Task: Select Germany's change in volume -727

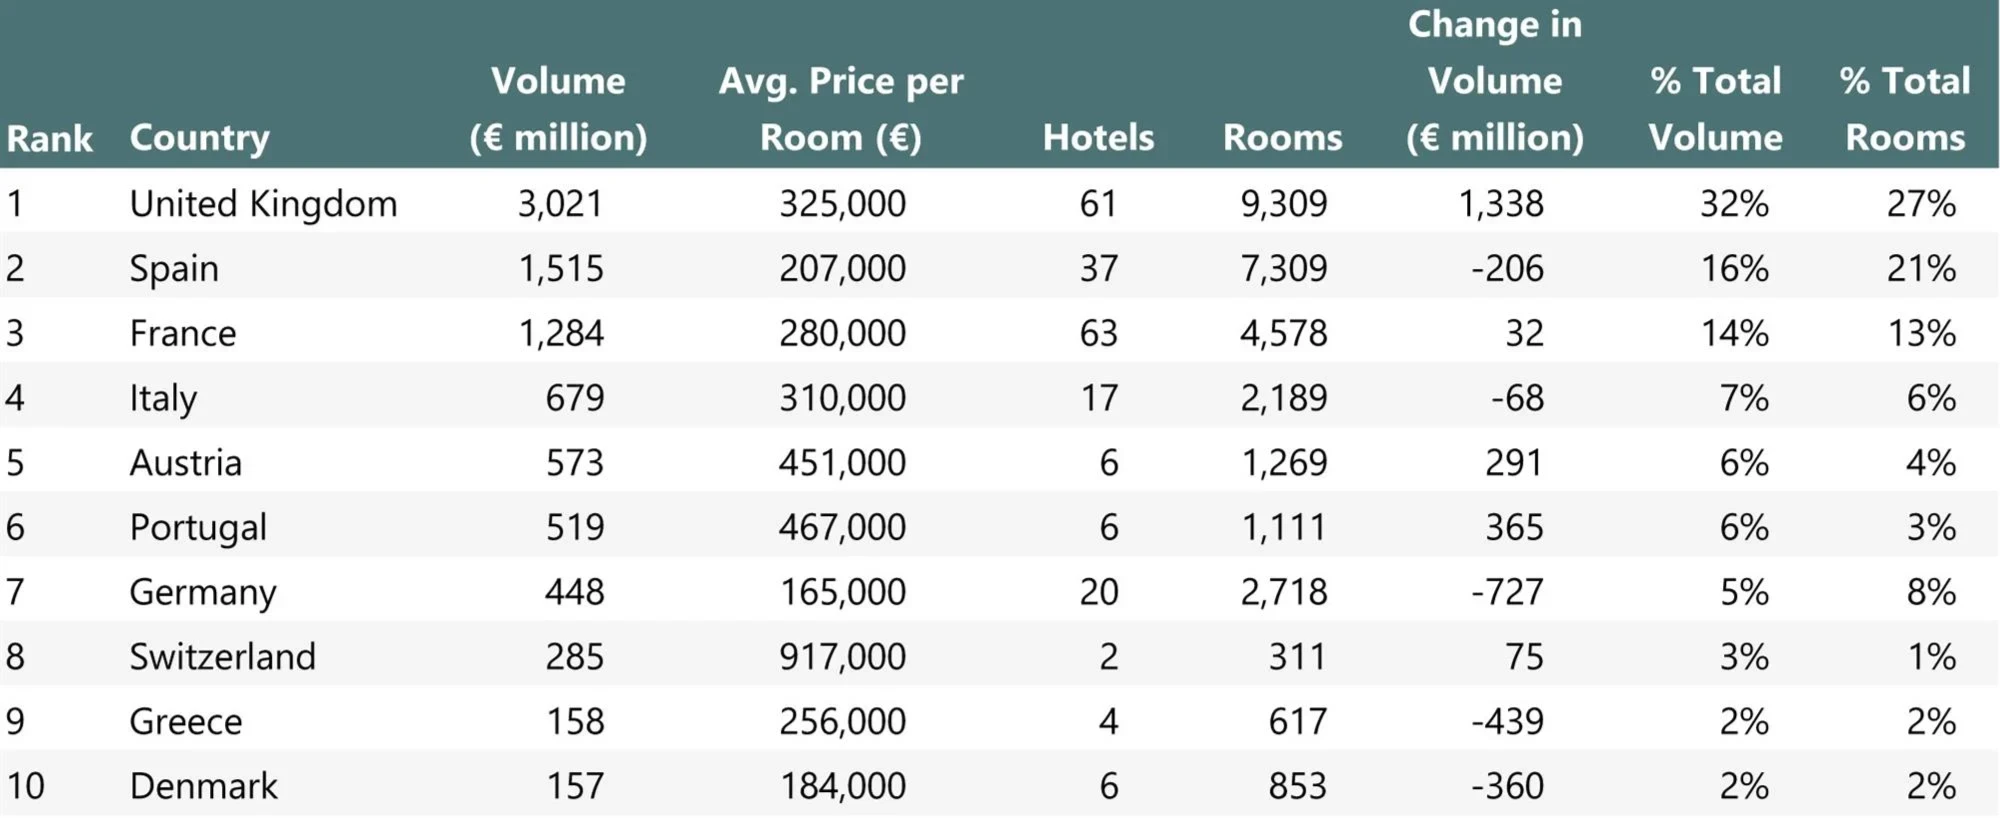Action: point(1507,592)
